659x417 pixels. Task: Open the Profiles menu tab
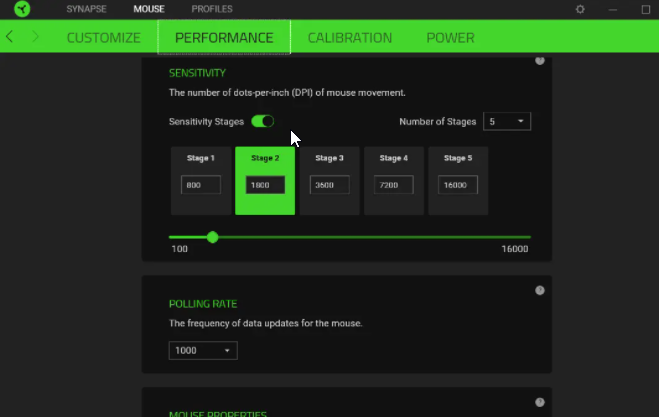[x=212, y=9]
